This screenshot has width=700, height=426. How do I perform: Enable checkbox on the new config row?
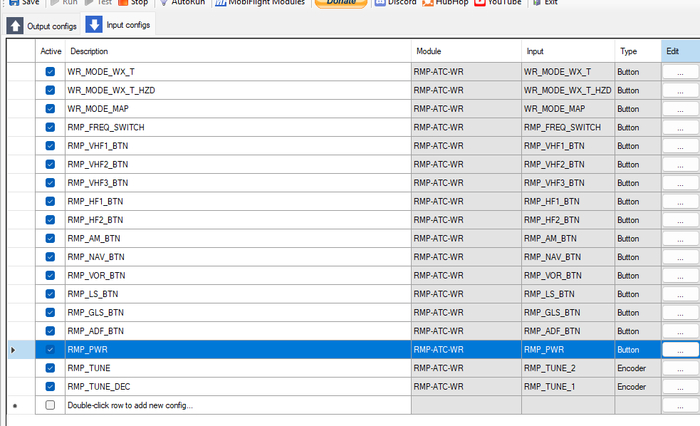(51, 405)
